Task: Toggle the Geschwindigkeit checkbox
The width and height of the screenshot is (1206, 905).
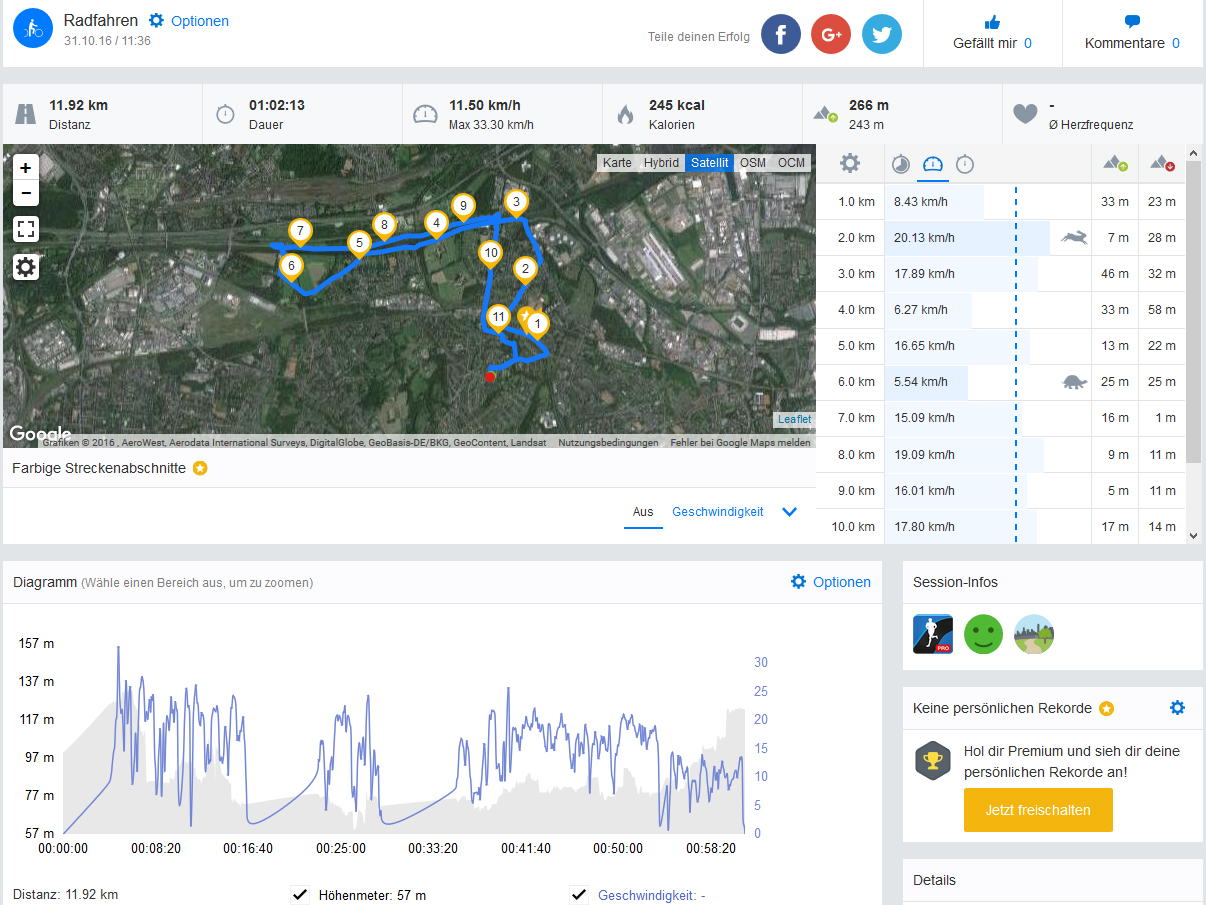Action: point(579,895)
